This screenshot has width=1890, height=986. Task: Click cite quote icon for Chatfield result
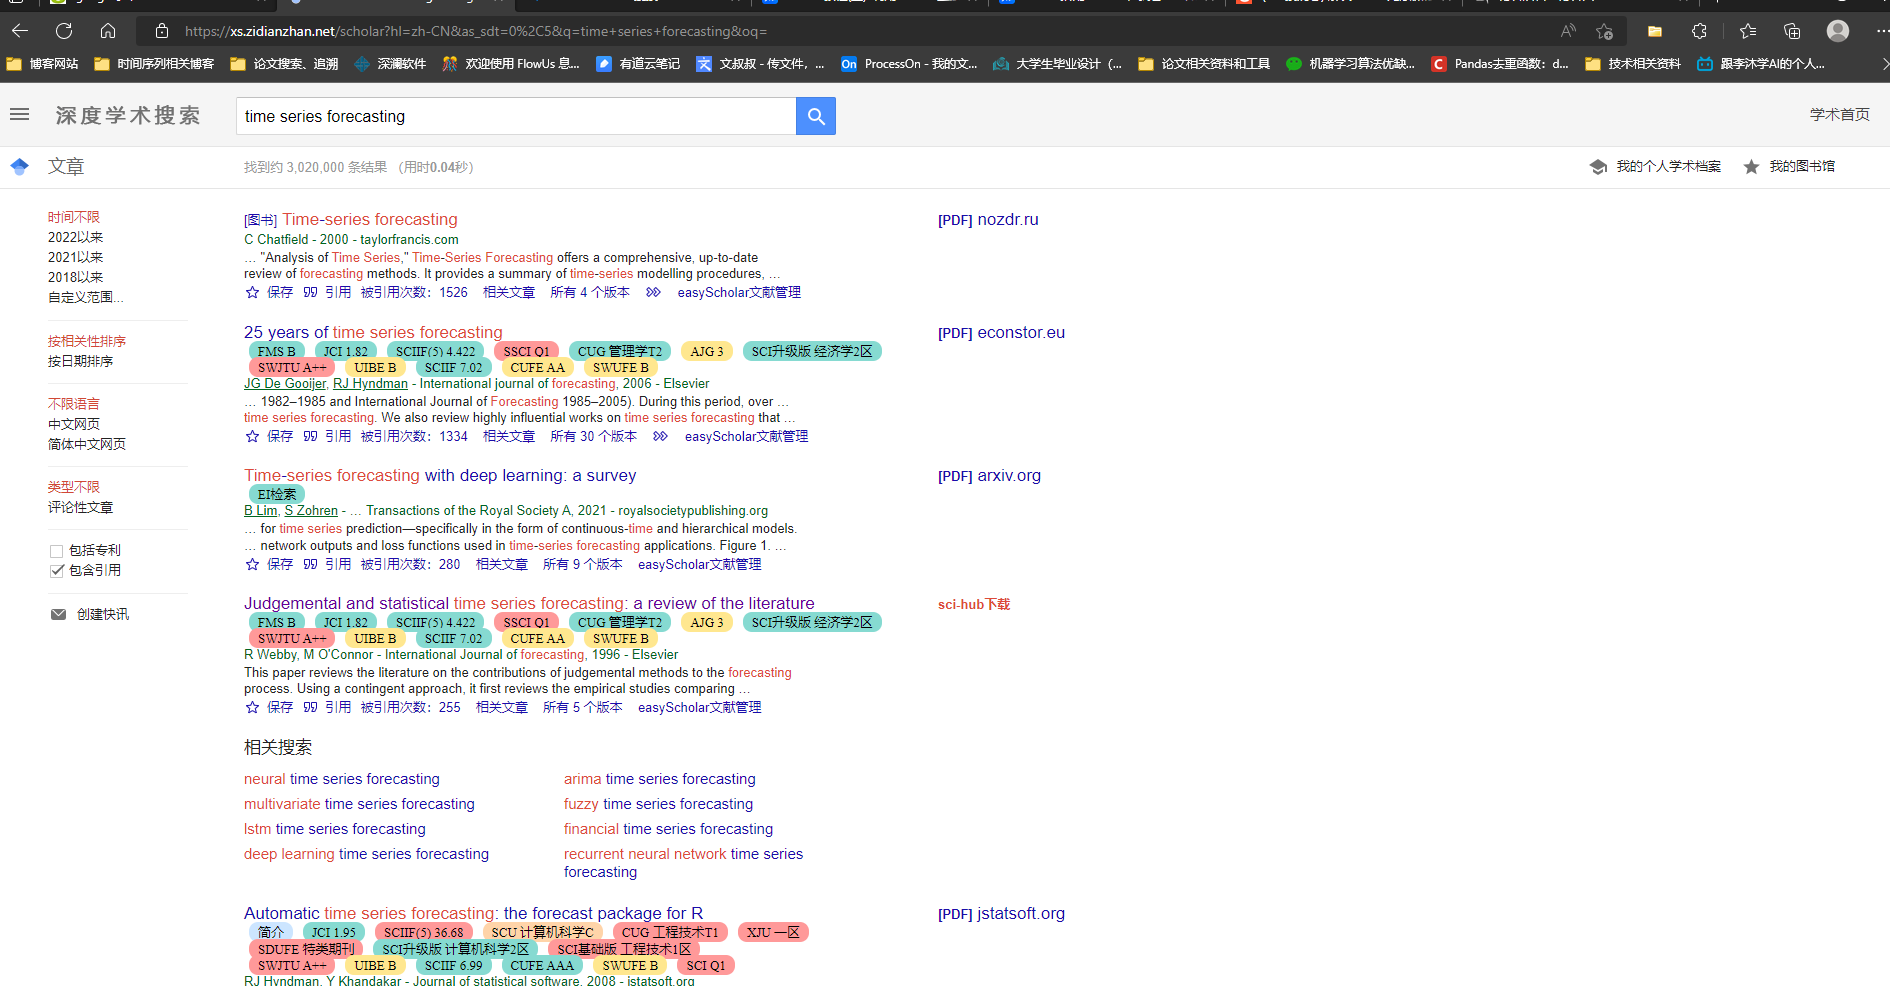tap(310, 292)
